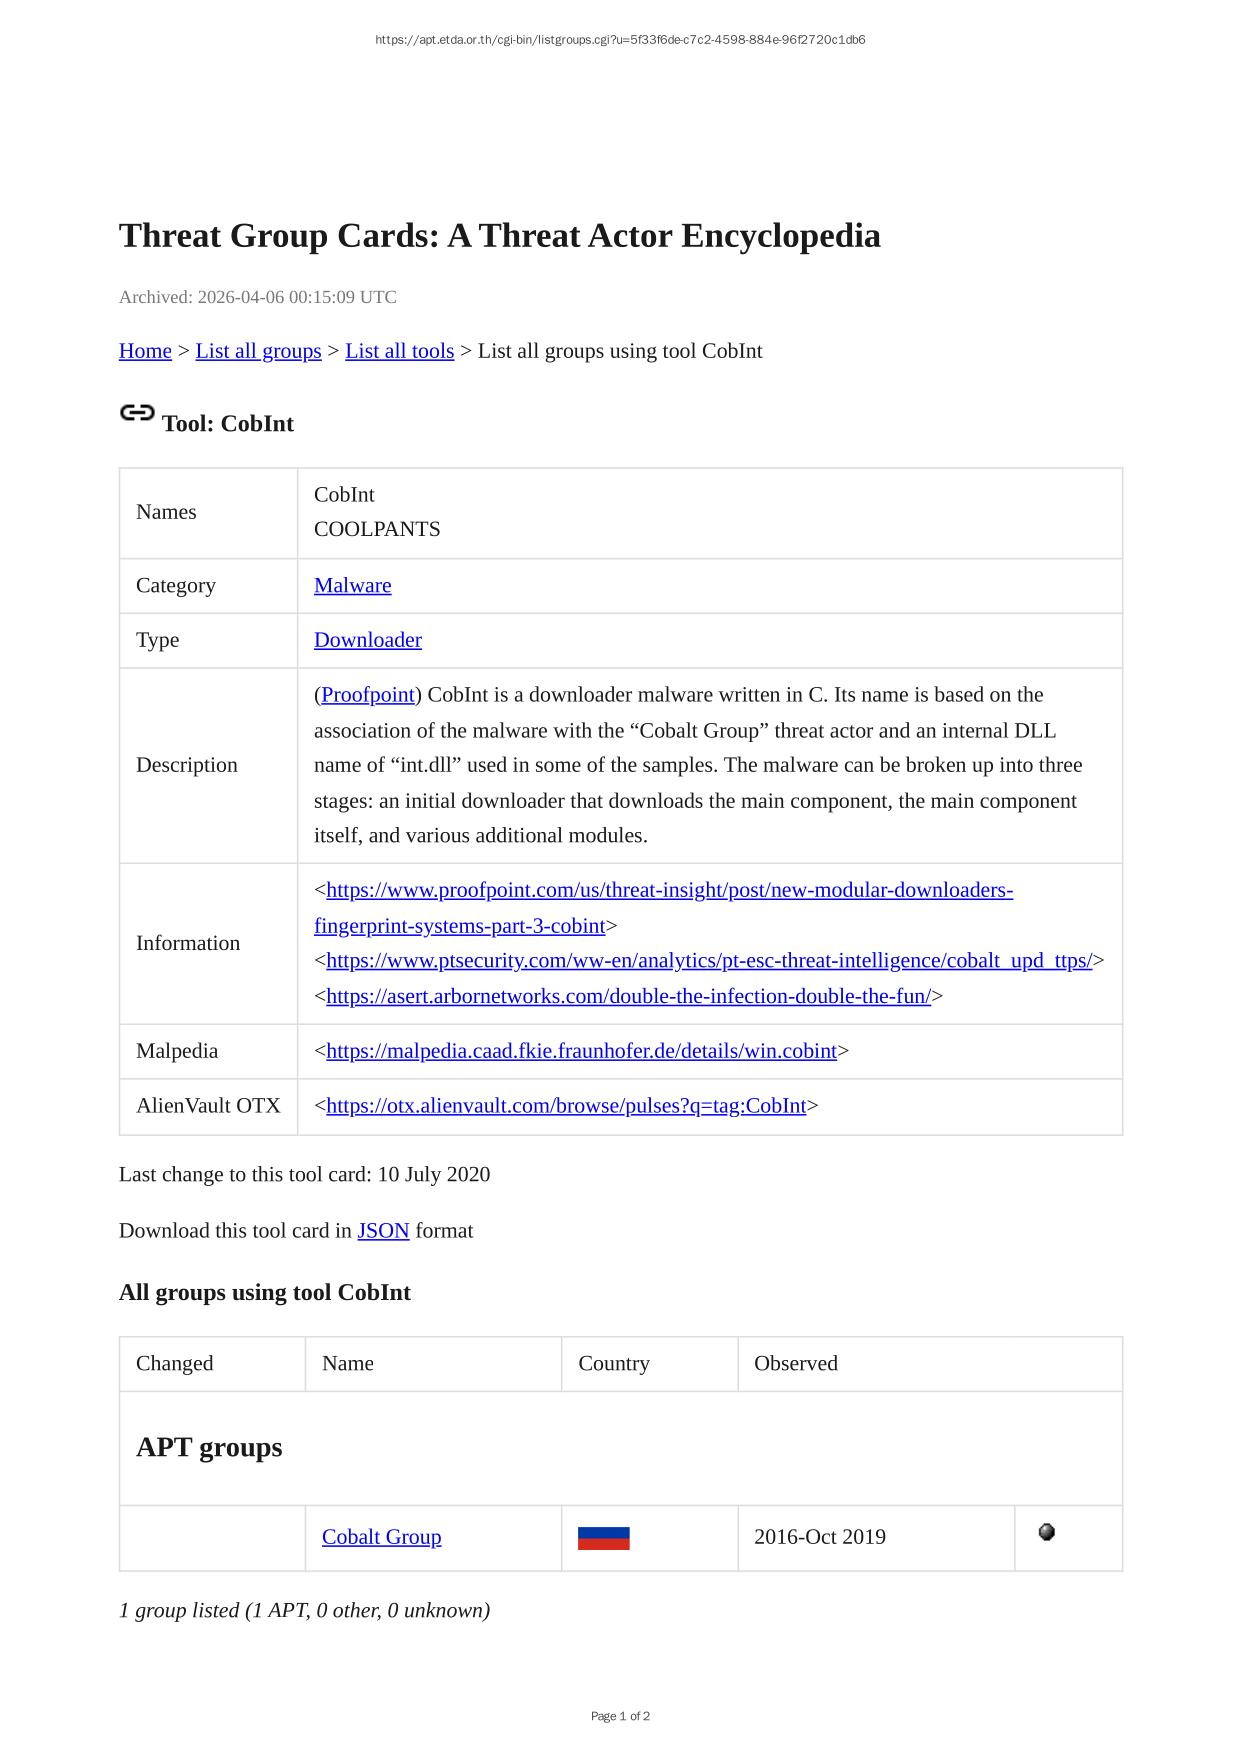Open the ptsecurity.com analytics URL
Image resolution: width=1242 pixels, height=1756 pixels.
709,961
